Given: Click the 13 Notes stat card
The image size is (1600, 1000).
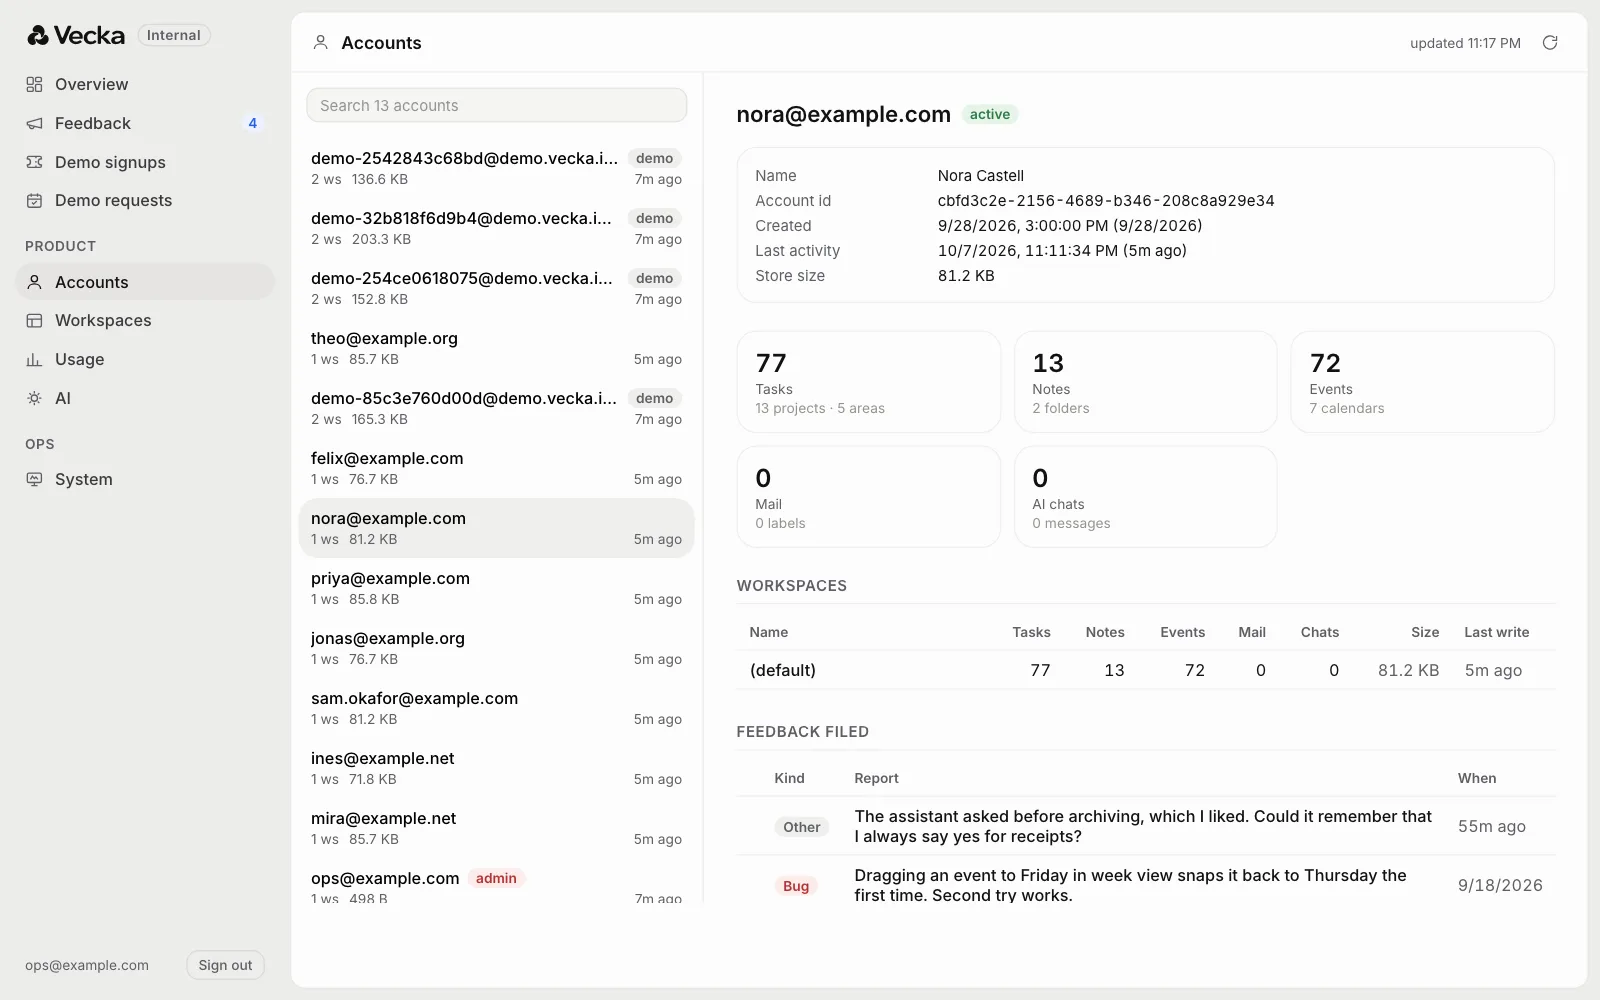Looking at the screenshot, I should coord(1145,382).
